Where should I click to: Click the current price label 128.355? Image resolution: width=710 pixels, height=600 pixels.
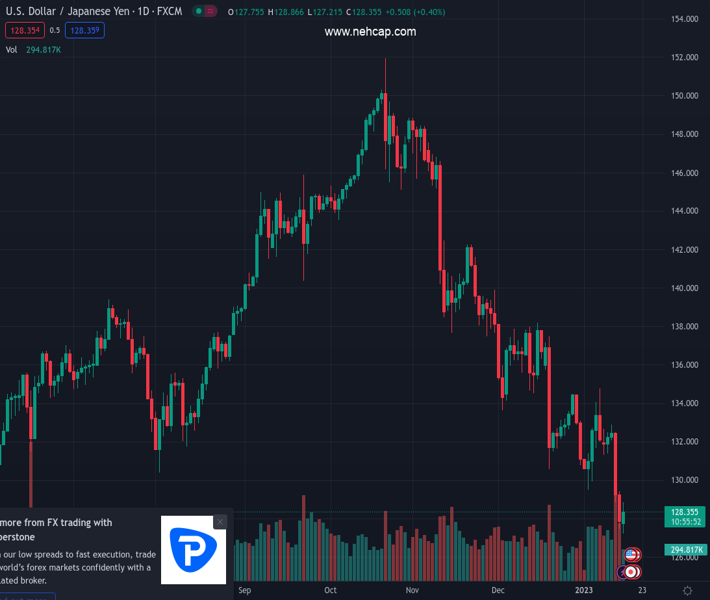684,512
